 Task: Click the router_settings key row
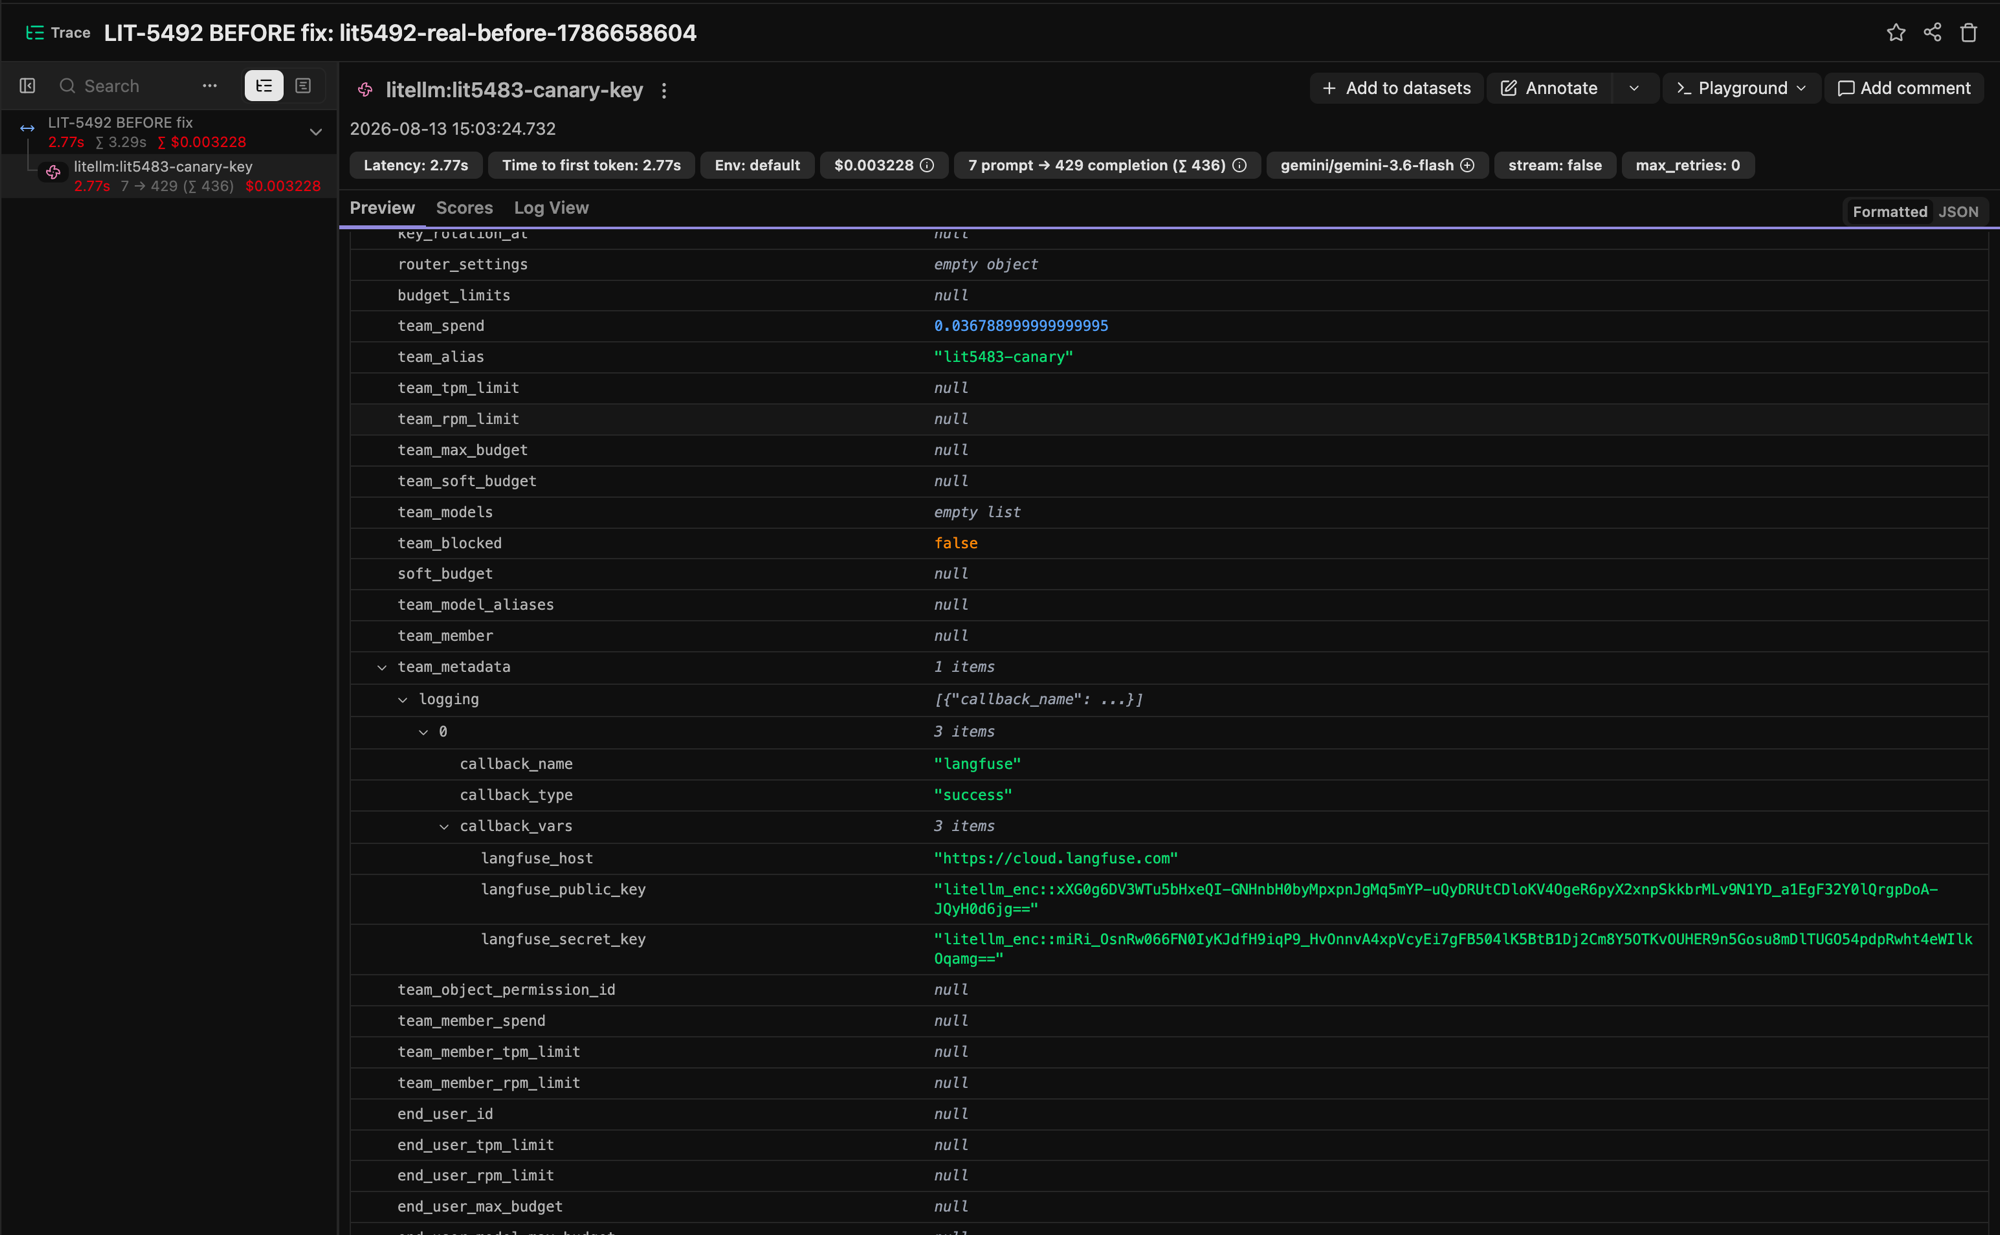coord(1168,265)
